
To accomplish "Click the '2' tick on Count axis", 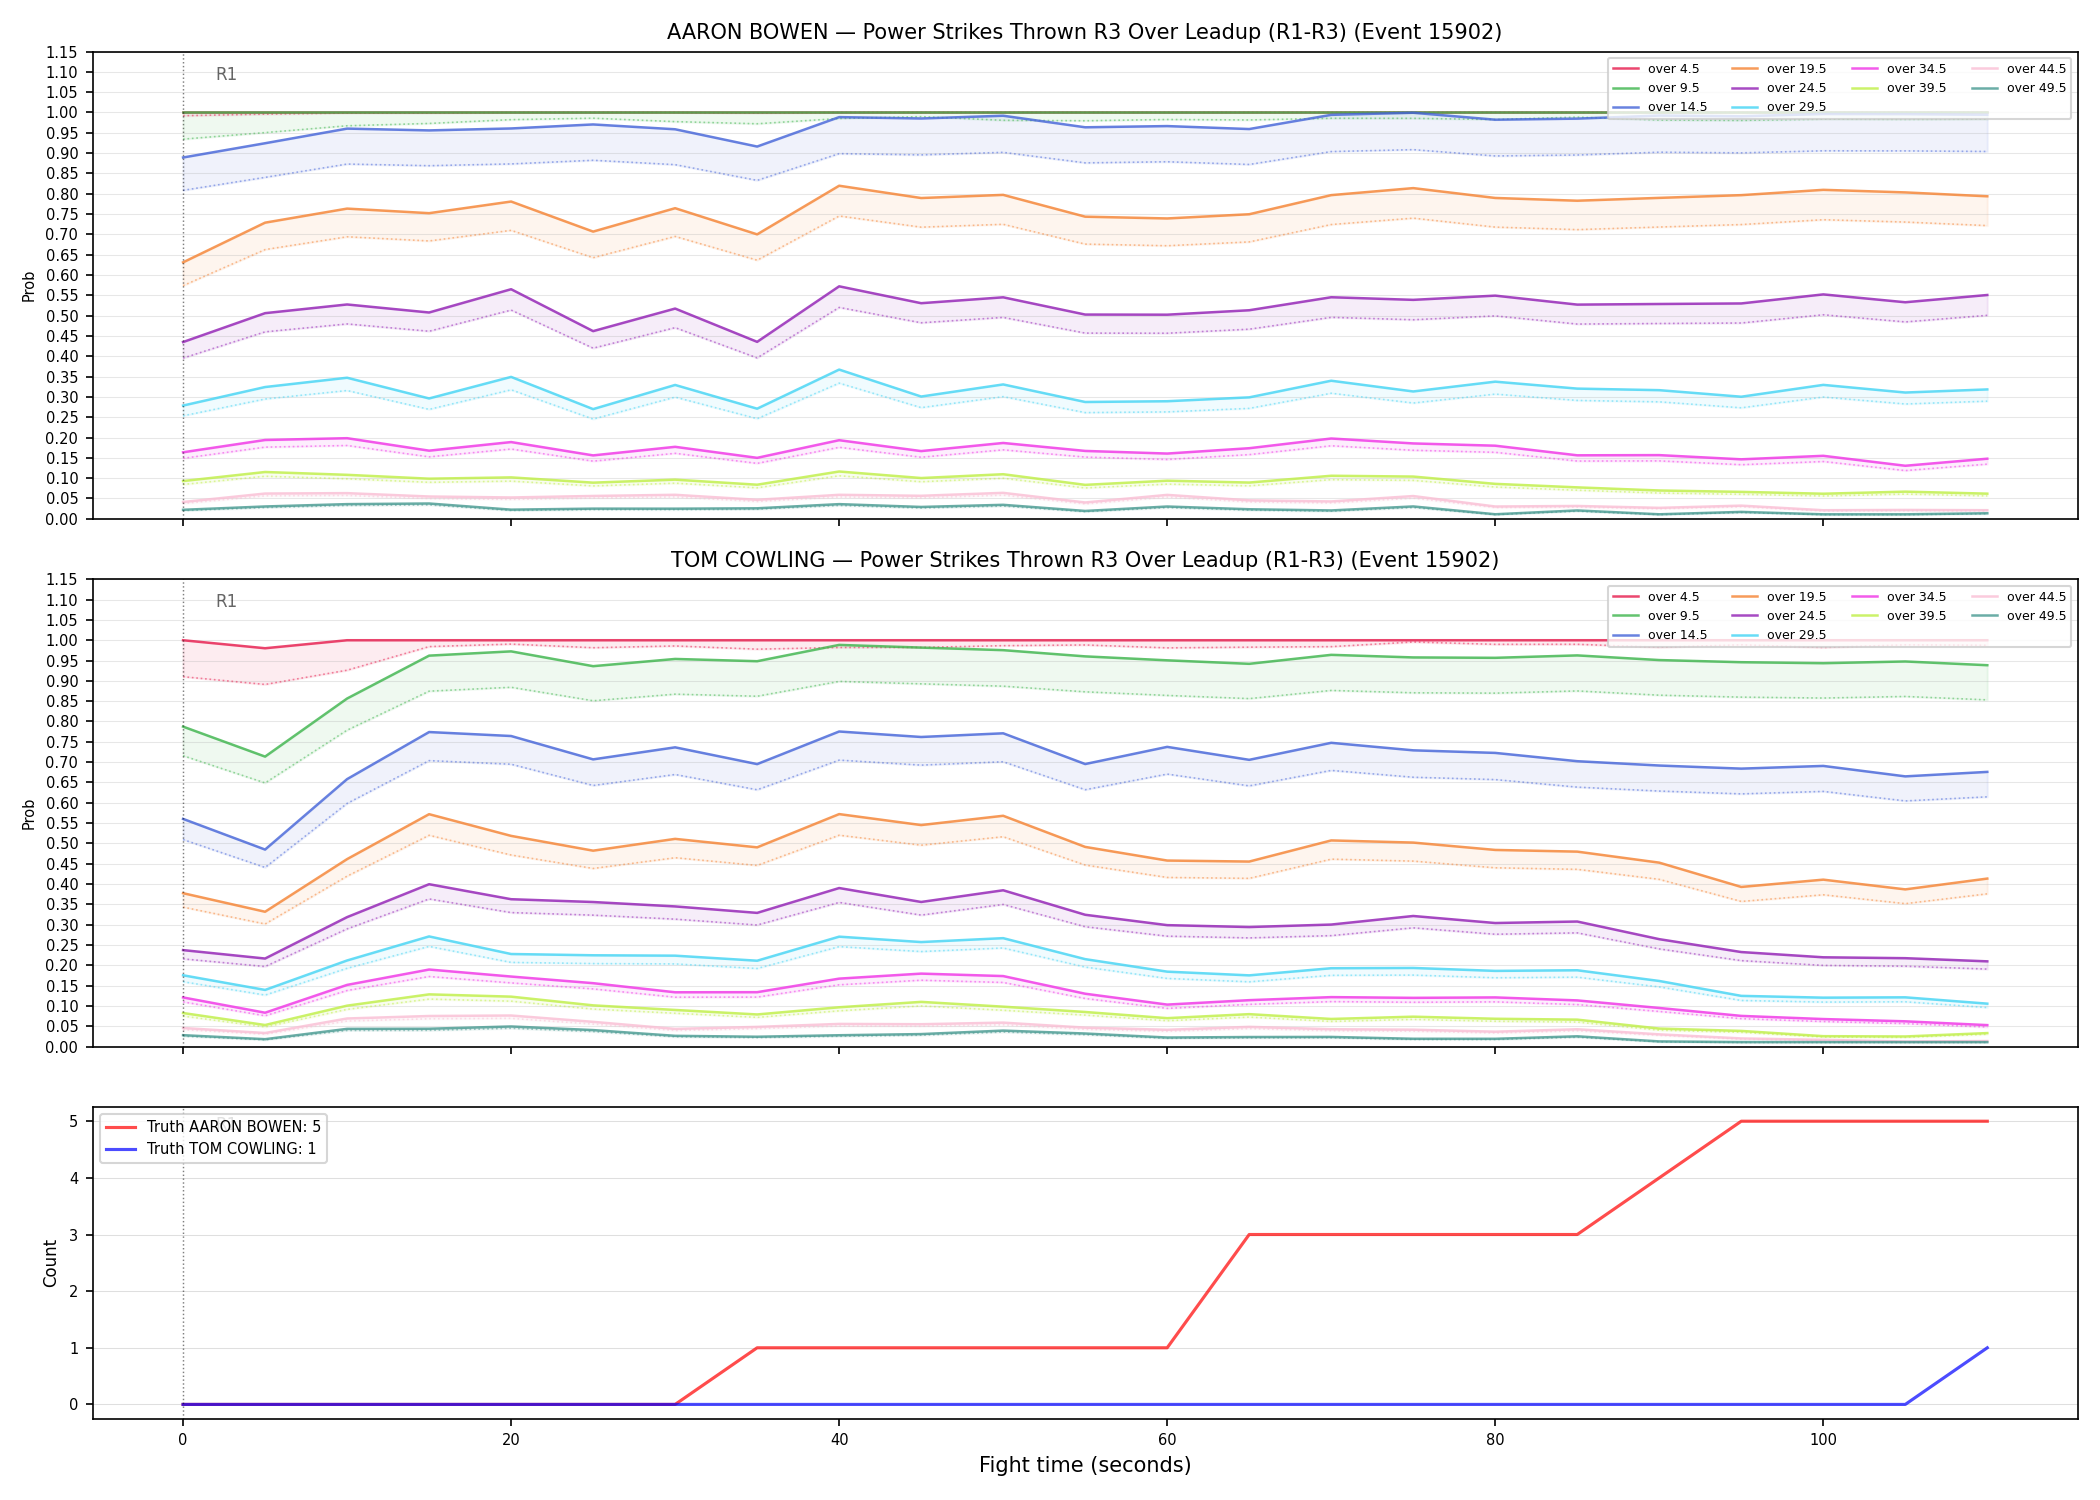I will pos(74,1291).
